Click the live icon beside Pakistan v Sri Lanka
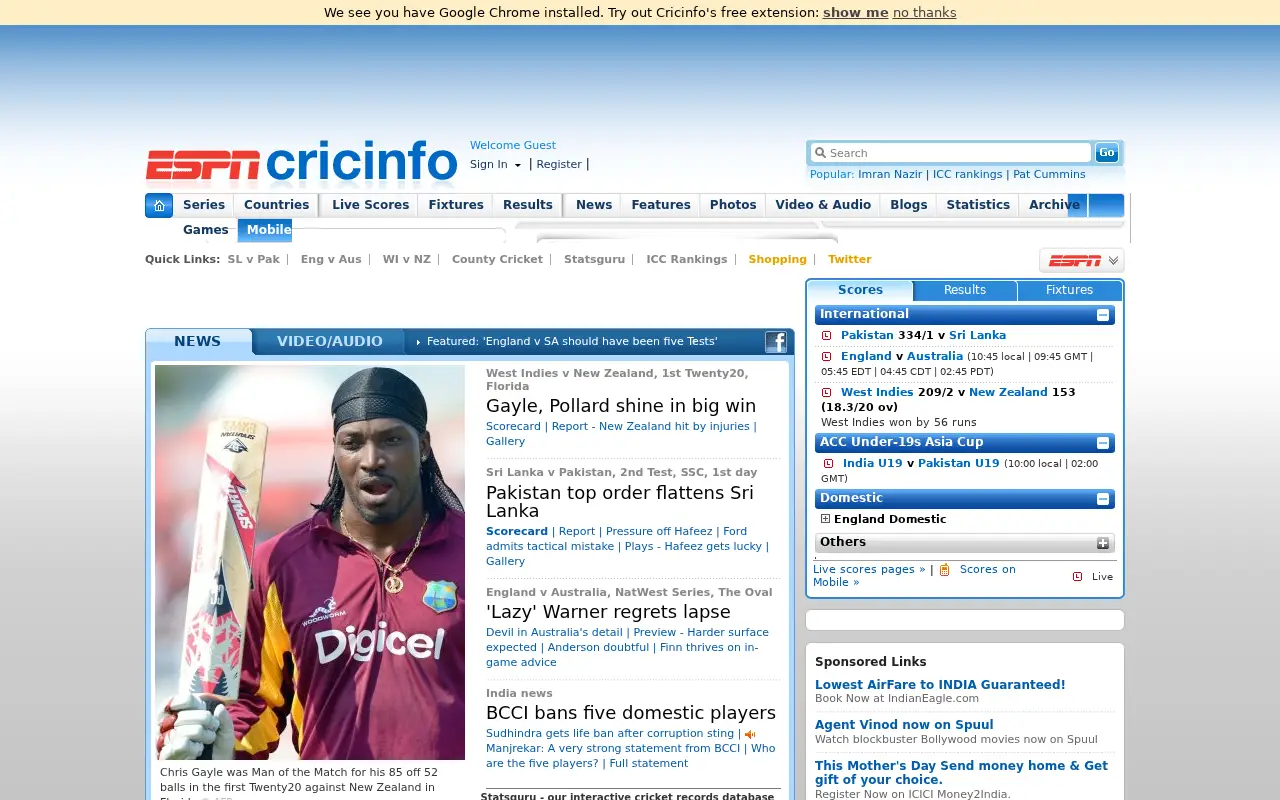The width and height of the screenshot is (1280, 800). tap(827, 336)
